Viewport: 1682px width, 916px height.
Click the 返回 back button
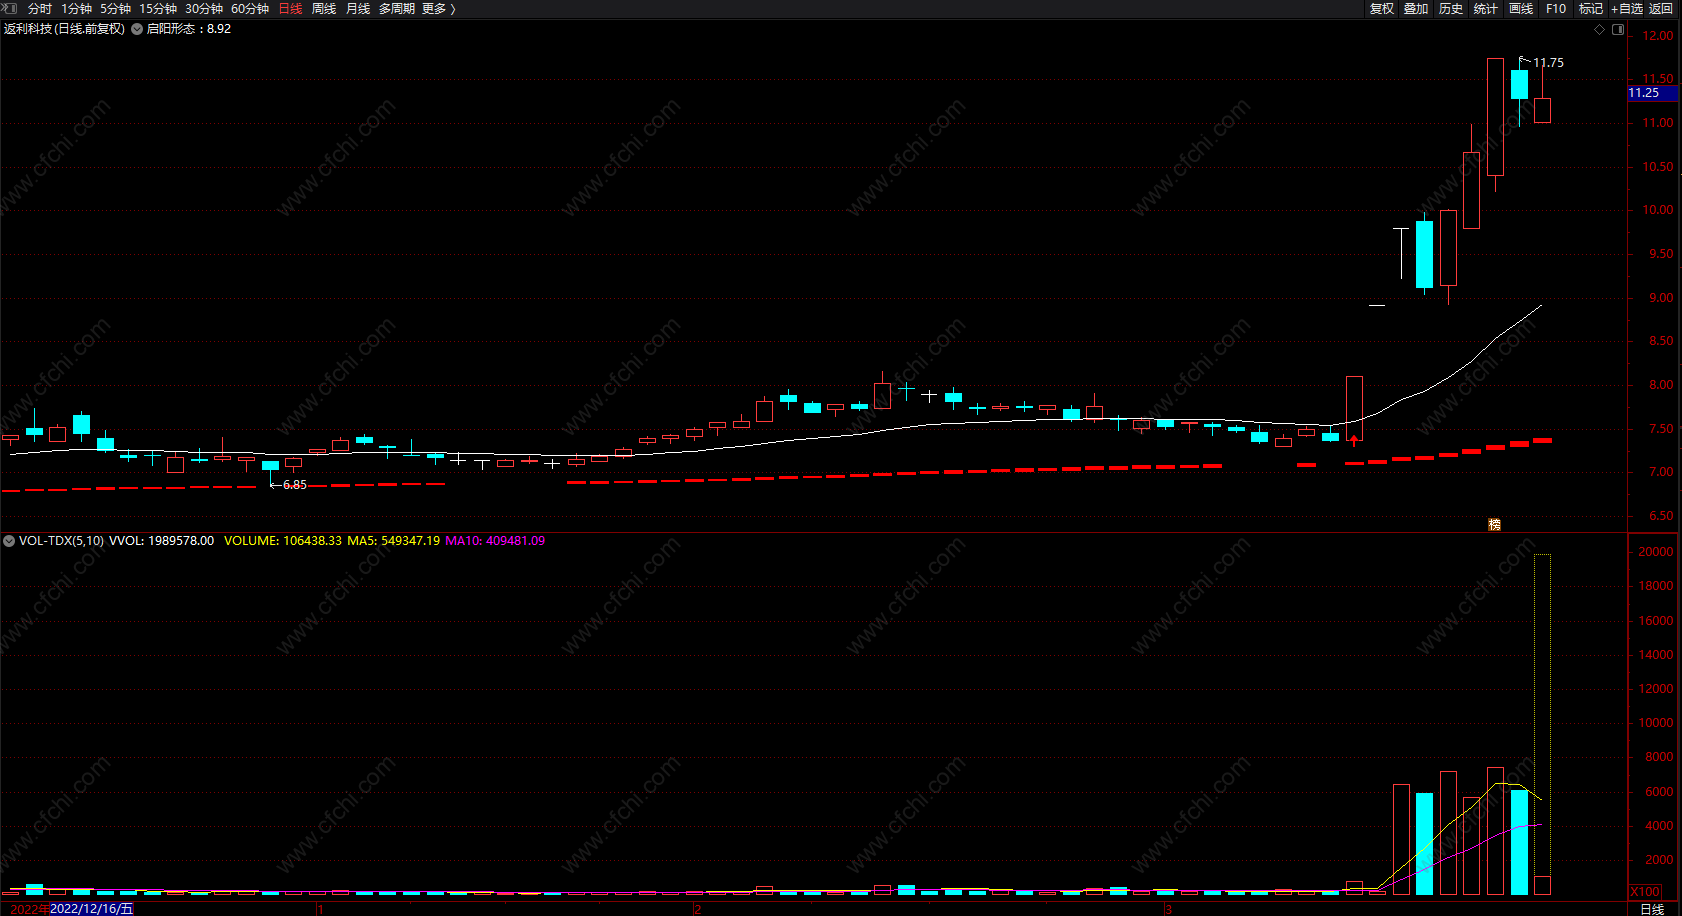pyautogui.click(x=1661, y=8)
